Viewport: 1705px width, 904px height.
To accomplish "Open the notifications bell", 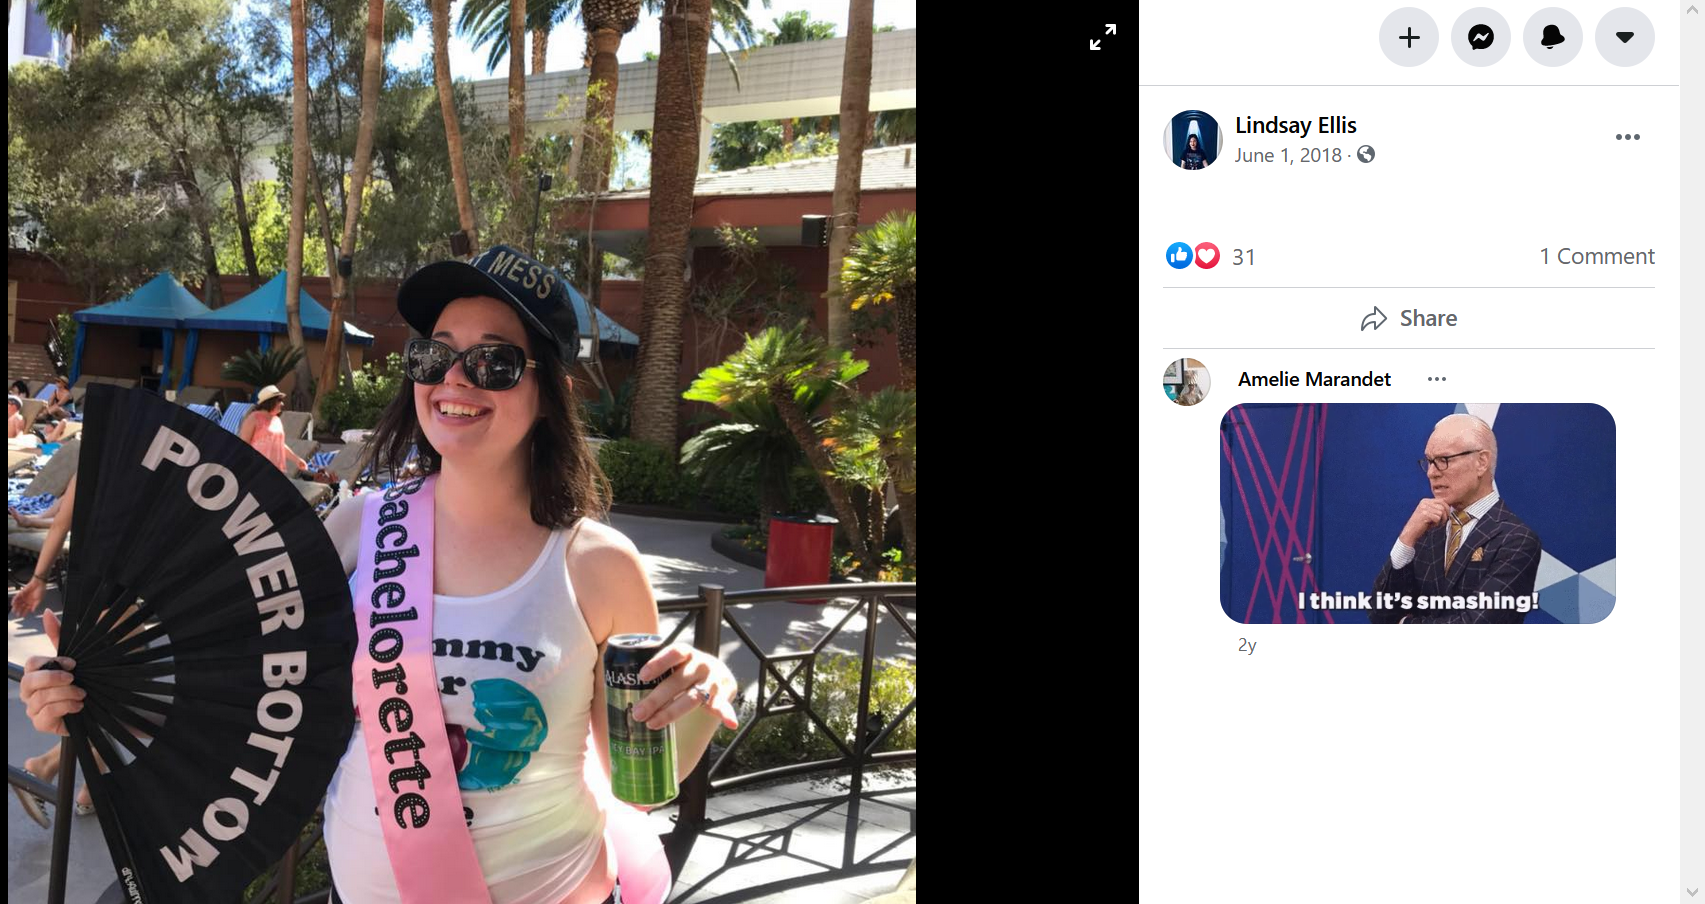I will pos(1552,37).
